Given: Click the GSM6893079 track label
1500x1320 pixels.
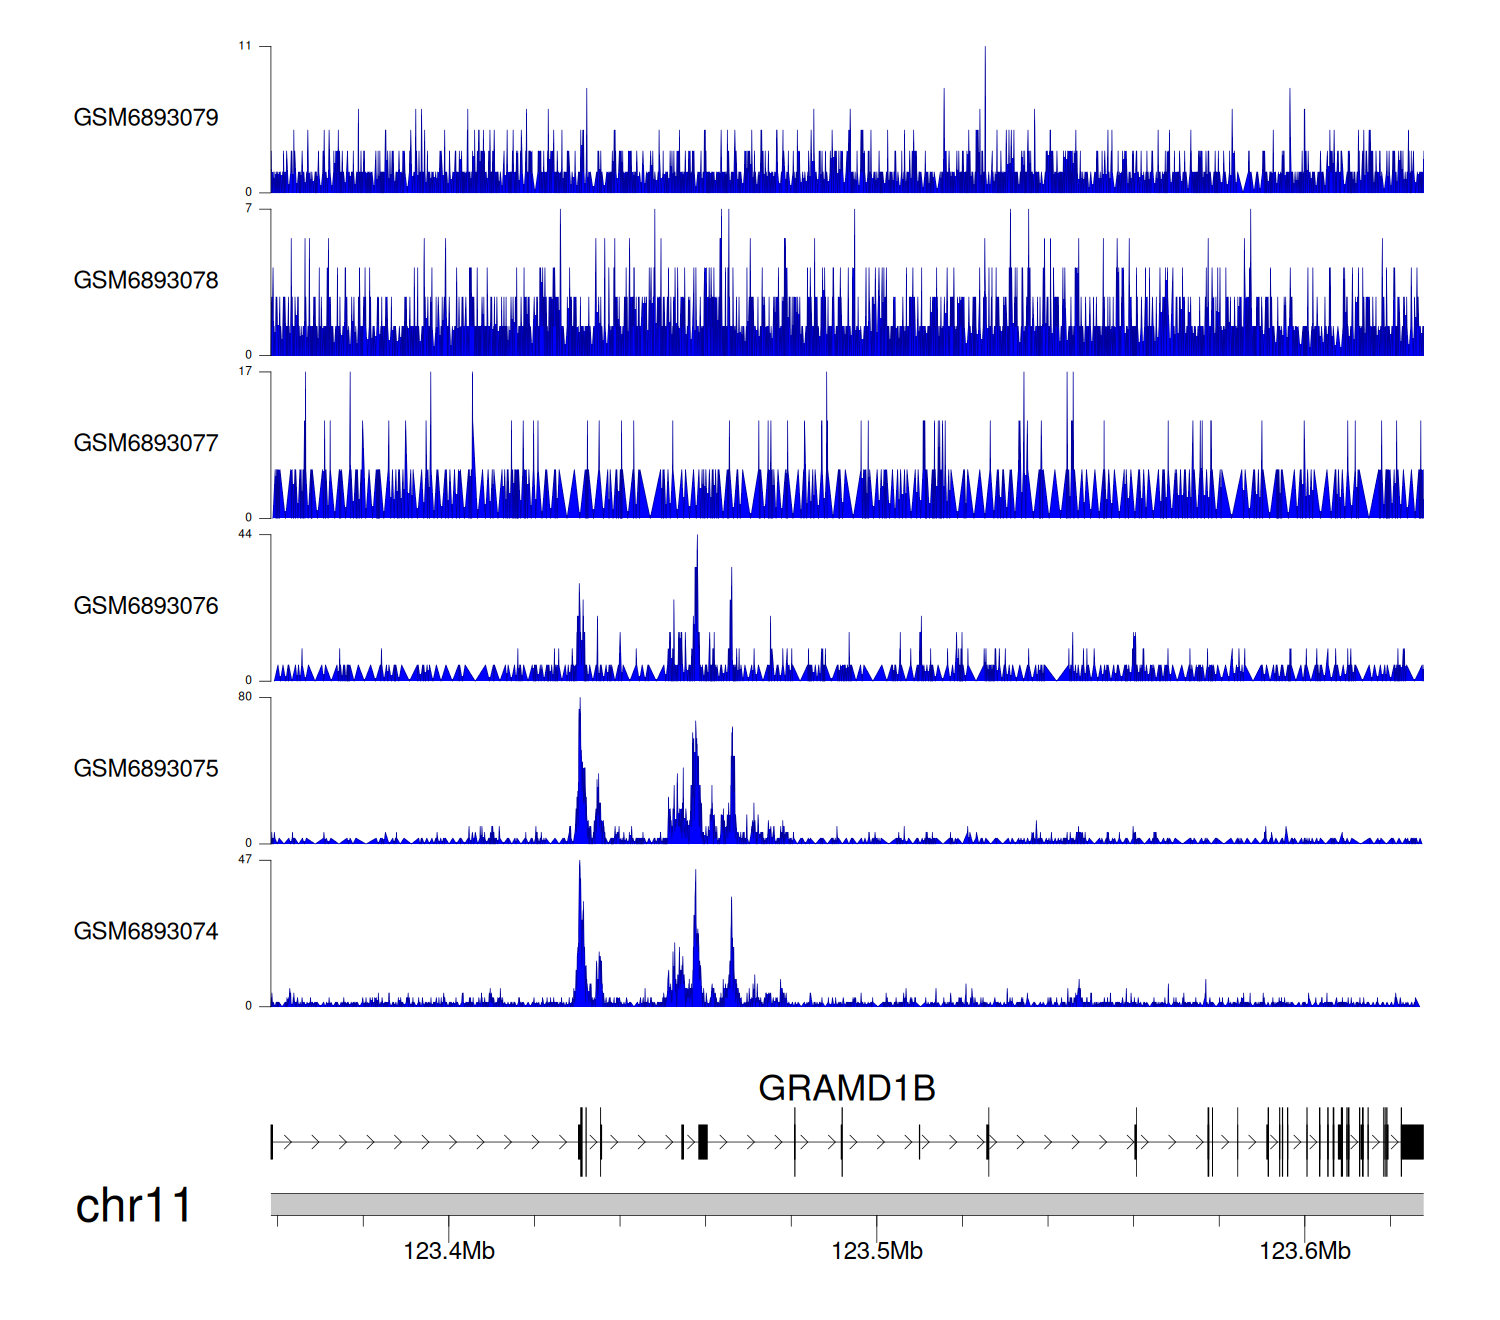Looking at the screenshot, I should pos(146,118).
